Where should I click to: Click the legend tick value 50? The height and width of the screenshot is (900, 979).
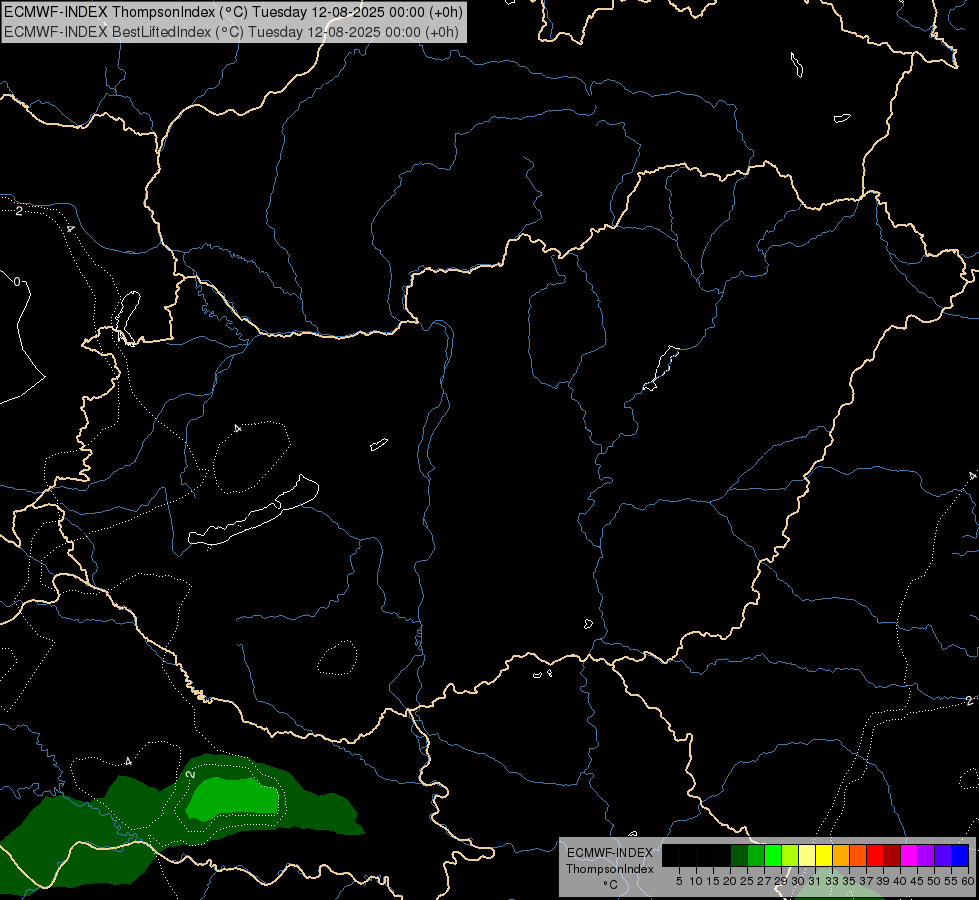point(934,881)
